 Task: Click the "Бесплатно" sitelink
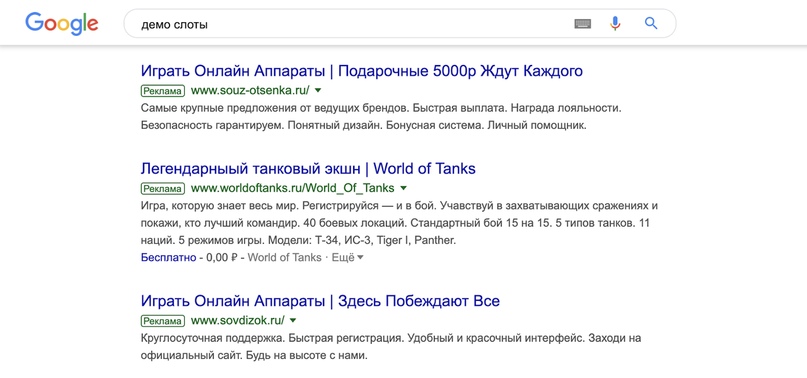pyautogui.click(x=168, y=257)
